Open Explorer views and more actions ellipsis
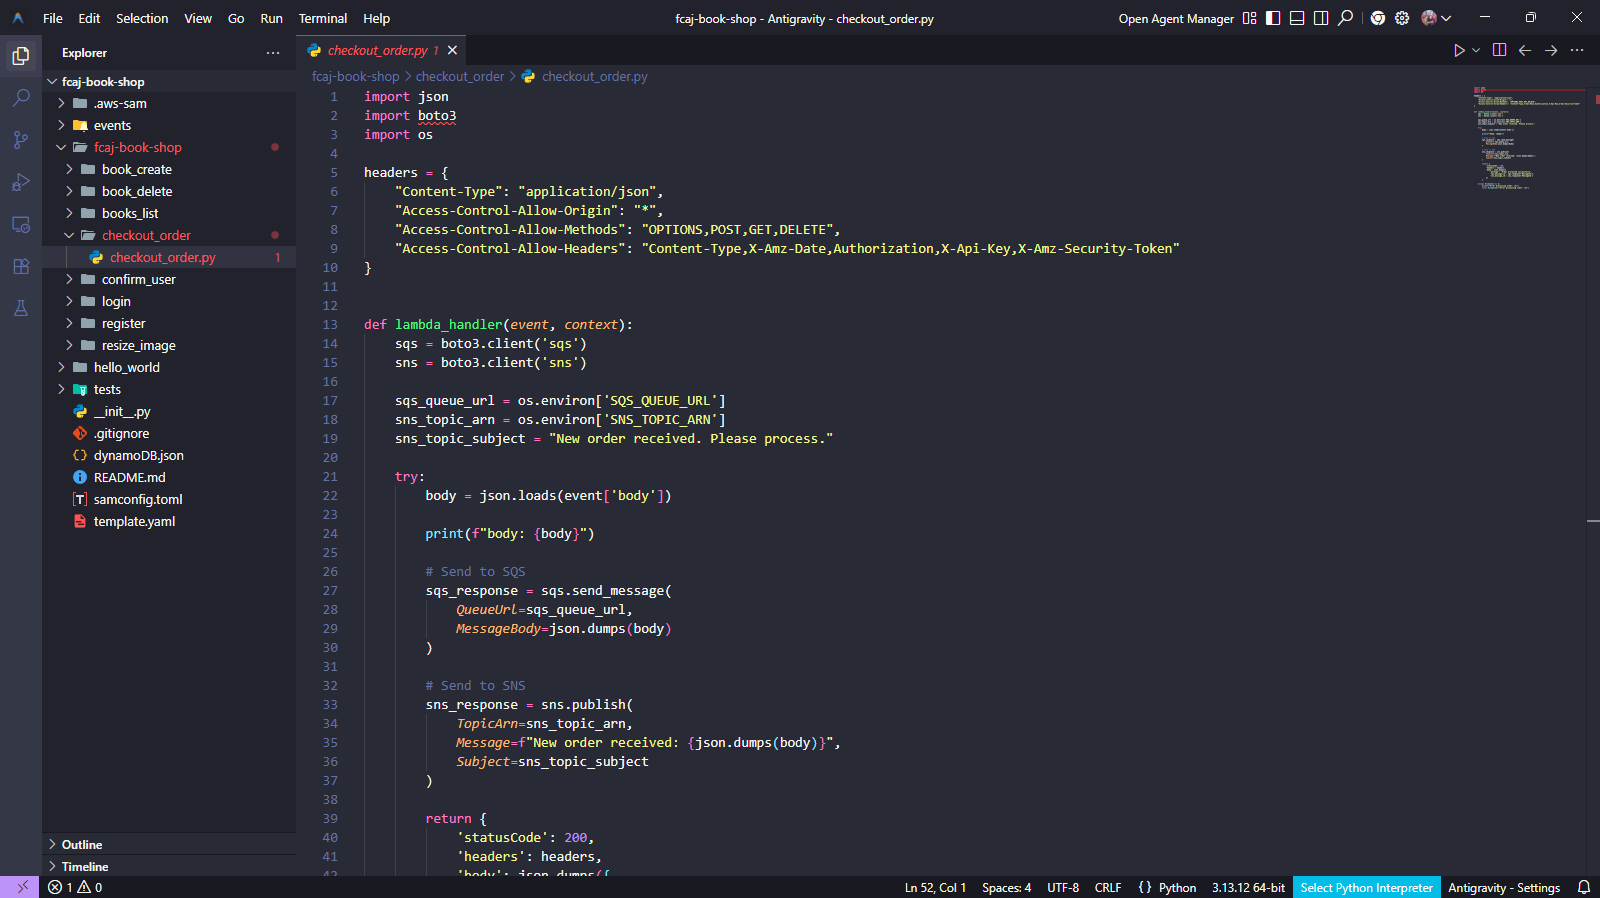The height and width of the screenshot is (898, 1600). click(x=273, y=53)
